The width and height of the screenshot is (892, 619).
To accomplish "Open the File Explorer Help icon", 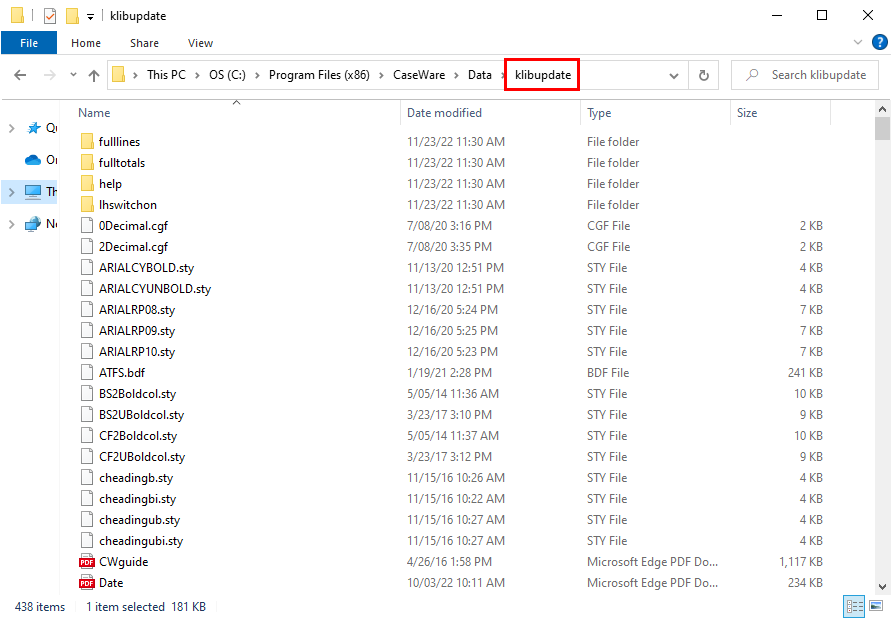I will click(879, 42).
